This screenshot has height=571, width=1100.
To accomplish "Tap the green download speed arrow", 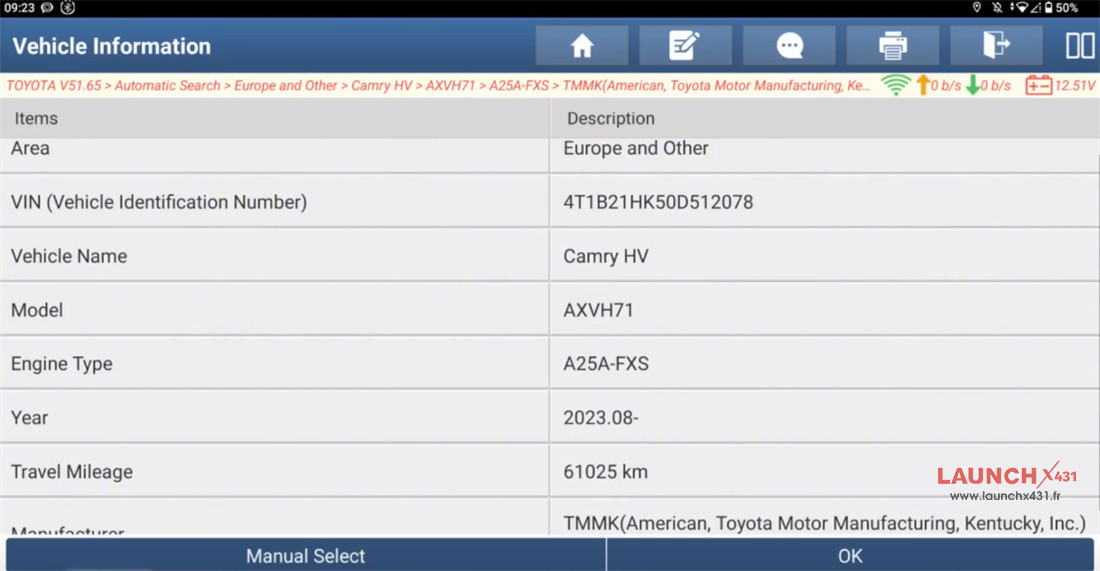I will coord(973,85).
